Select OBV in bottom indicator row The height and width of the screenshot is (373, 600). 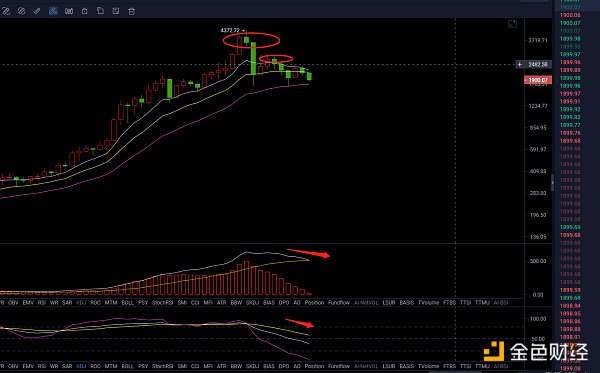click(13, 366)
